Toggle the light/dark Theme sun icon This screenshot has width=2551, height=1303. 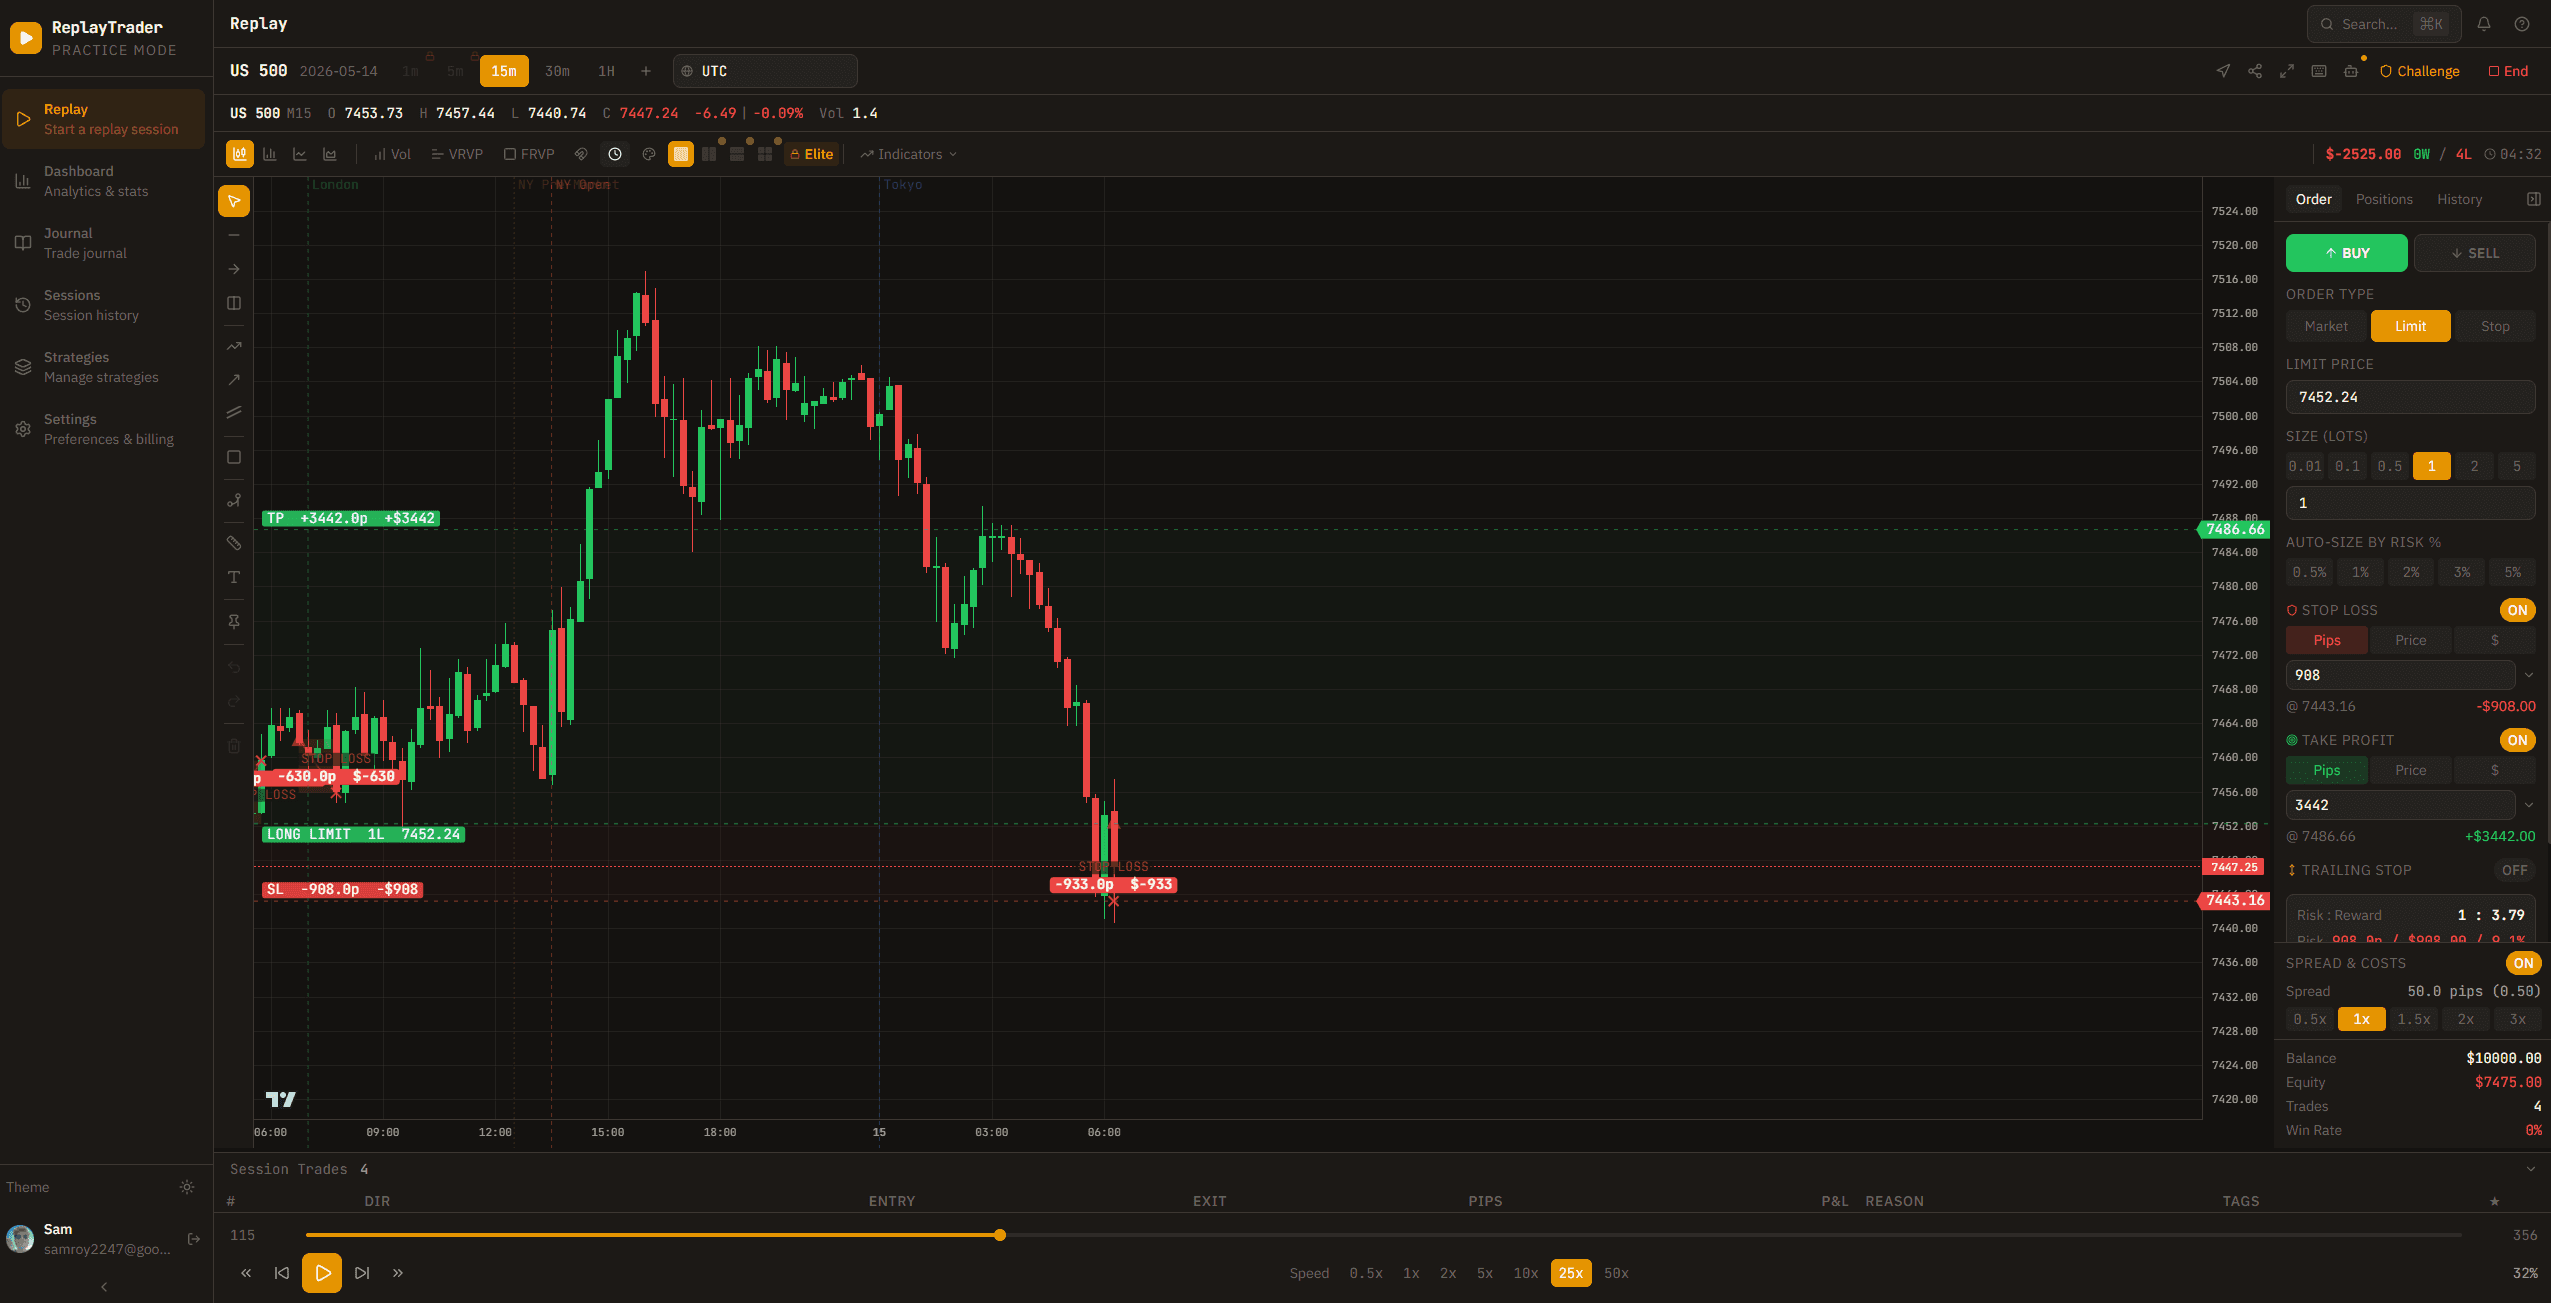(x=187, y=1187)
